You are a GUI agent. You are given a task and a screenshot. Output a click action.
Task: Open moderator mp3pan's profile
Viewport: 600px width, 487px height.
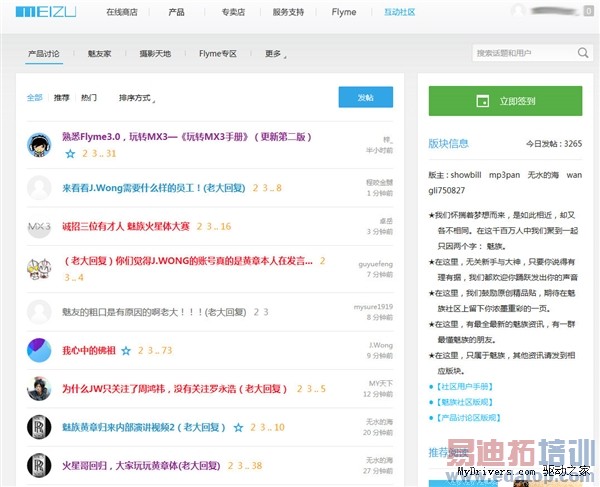[504, 175]
